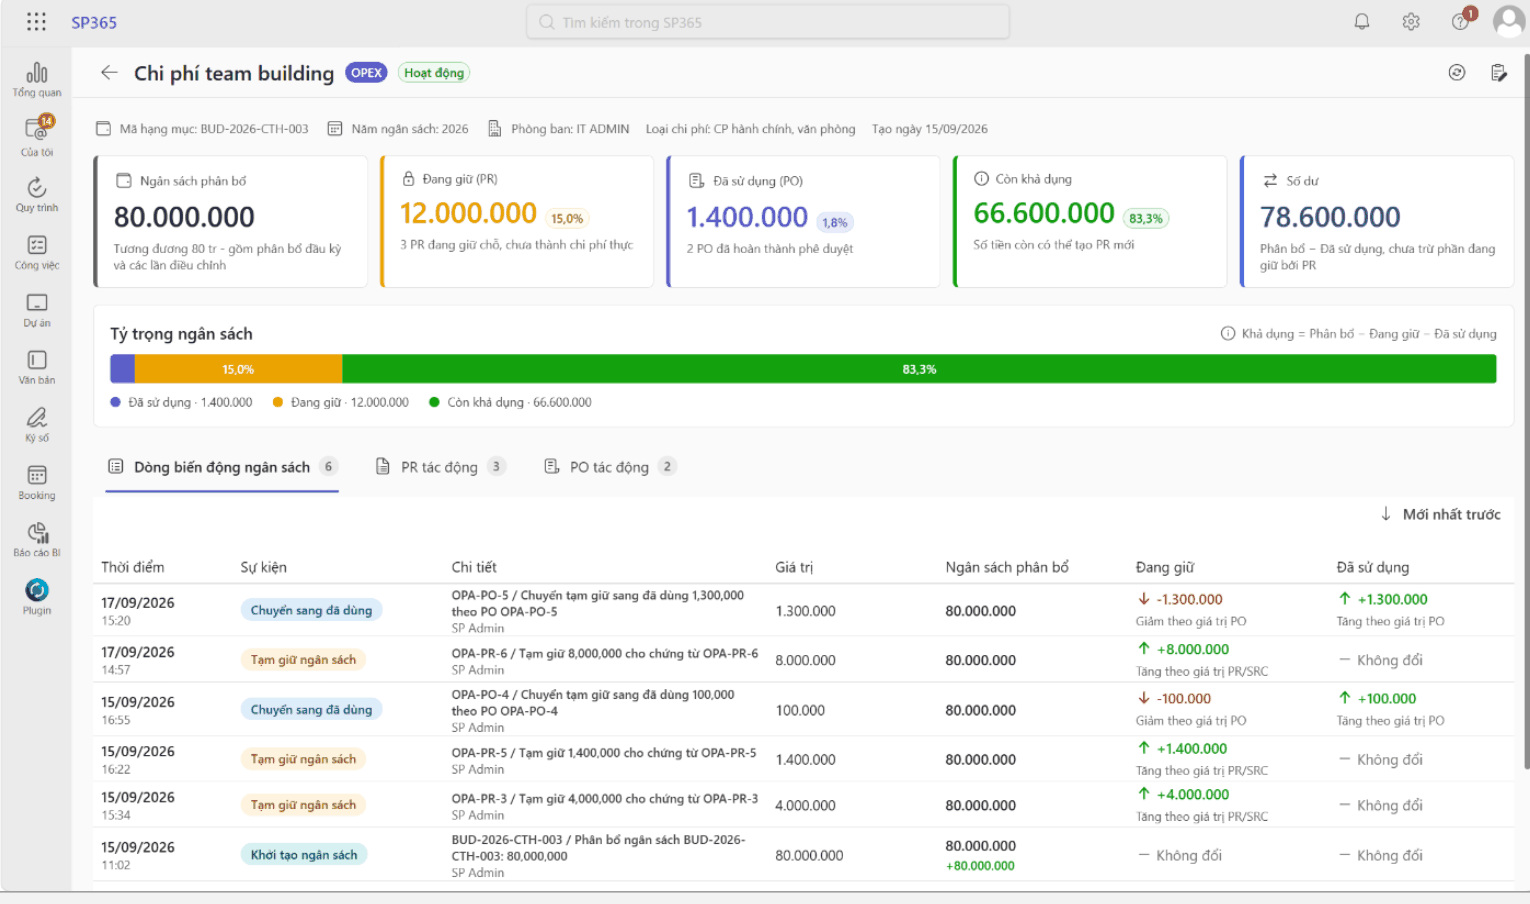Select Dòng biến động ngân sách tab

pos(222,467)
